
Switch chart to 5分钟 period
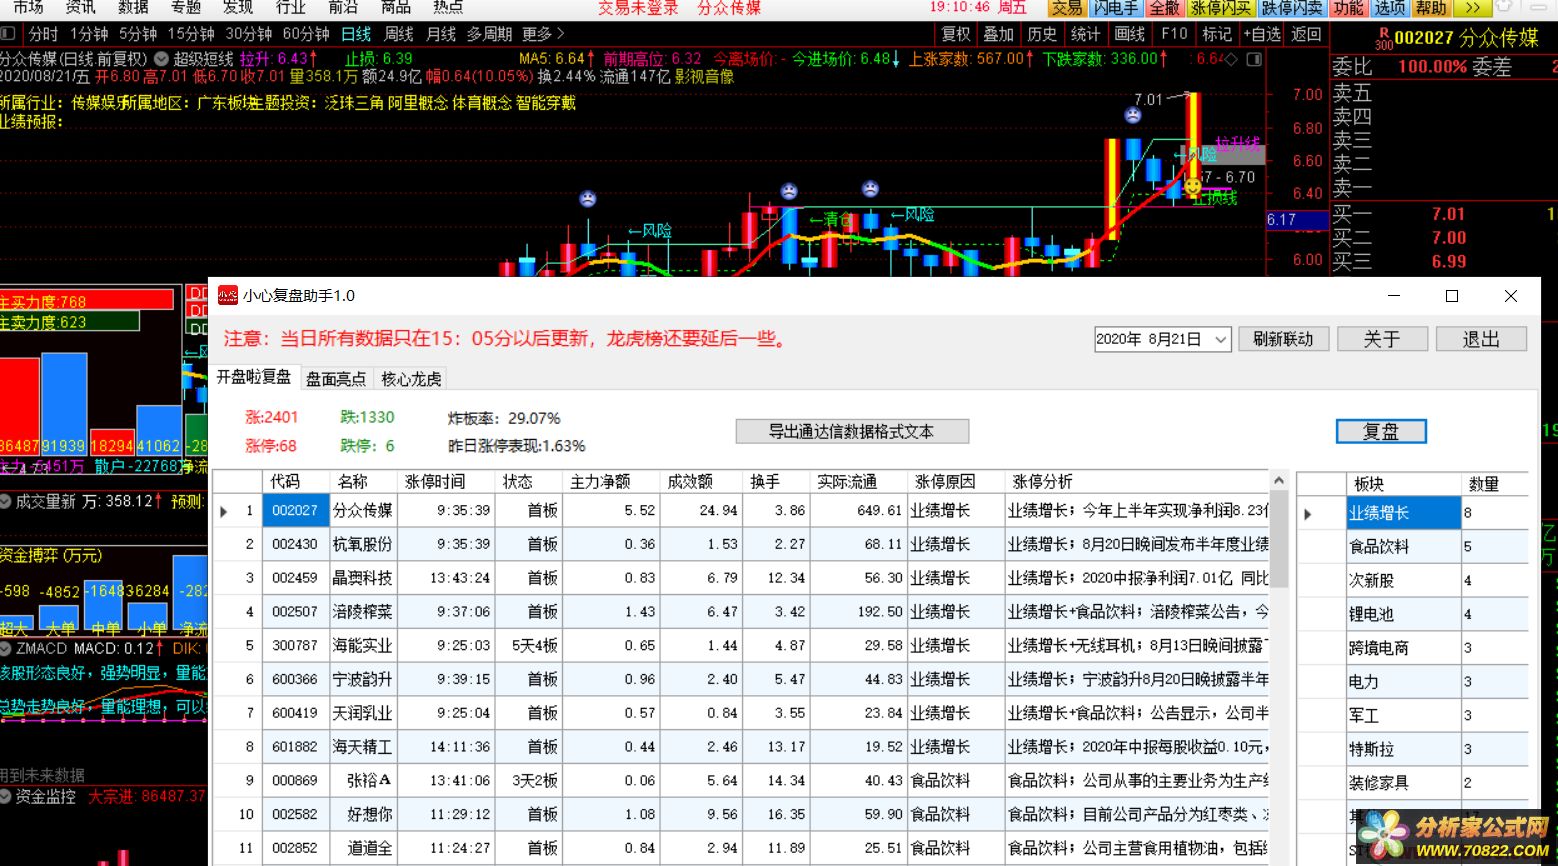click(138, 34)
